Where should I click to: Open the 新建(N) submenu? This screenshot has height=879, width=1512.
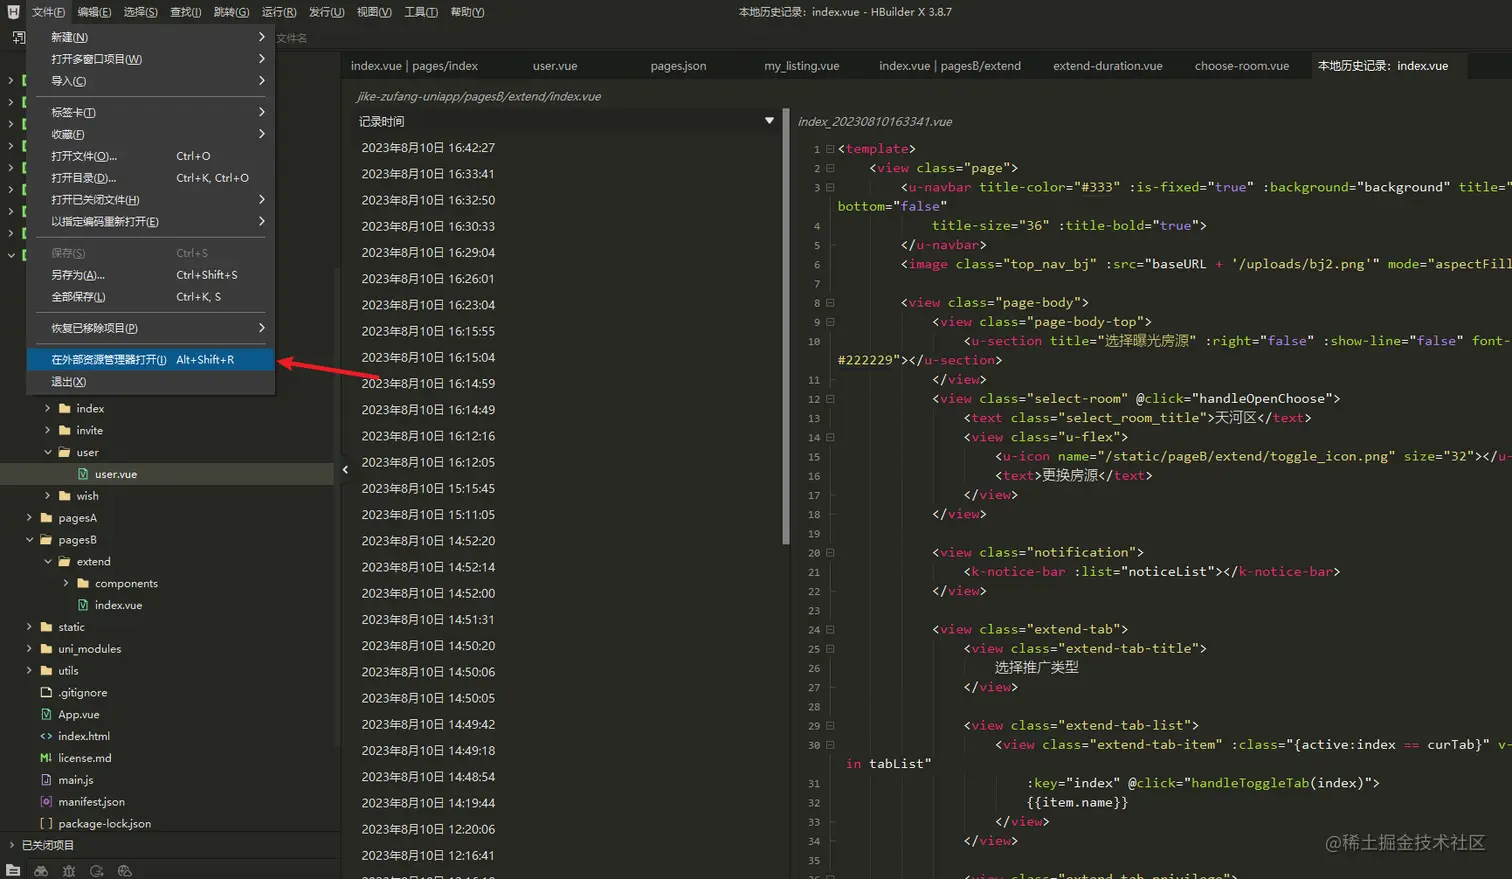pos(151,37)
